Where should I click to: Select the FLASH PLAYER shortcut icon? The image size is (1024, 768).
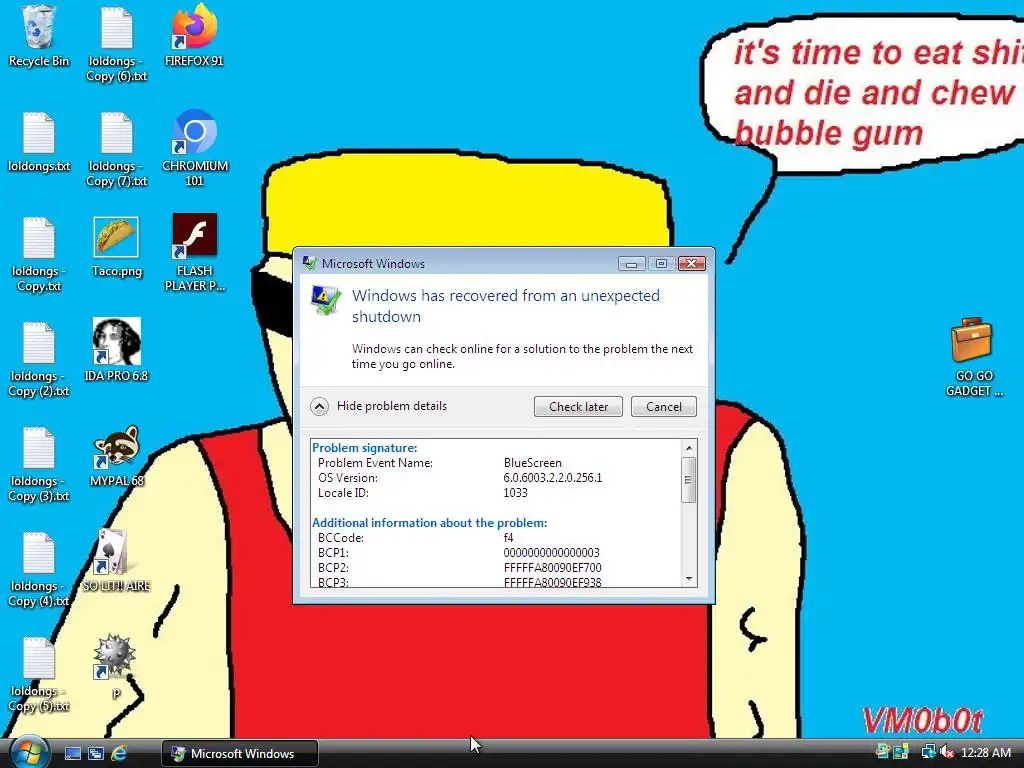(195, 253)
